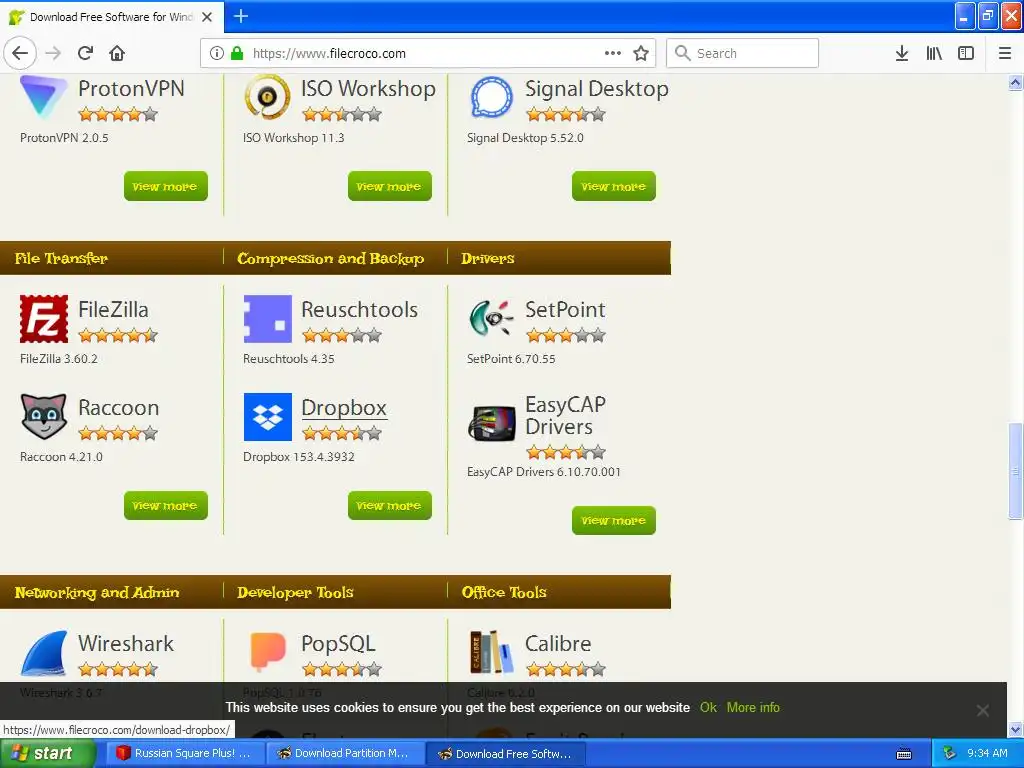Click the Signal Desktop chat bubble icon
This screenshot has height=768, width=1024.
(x=491, y=97)
